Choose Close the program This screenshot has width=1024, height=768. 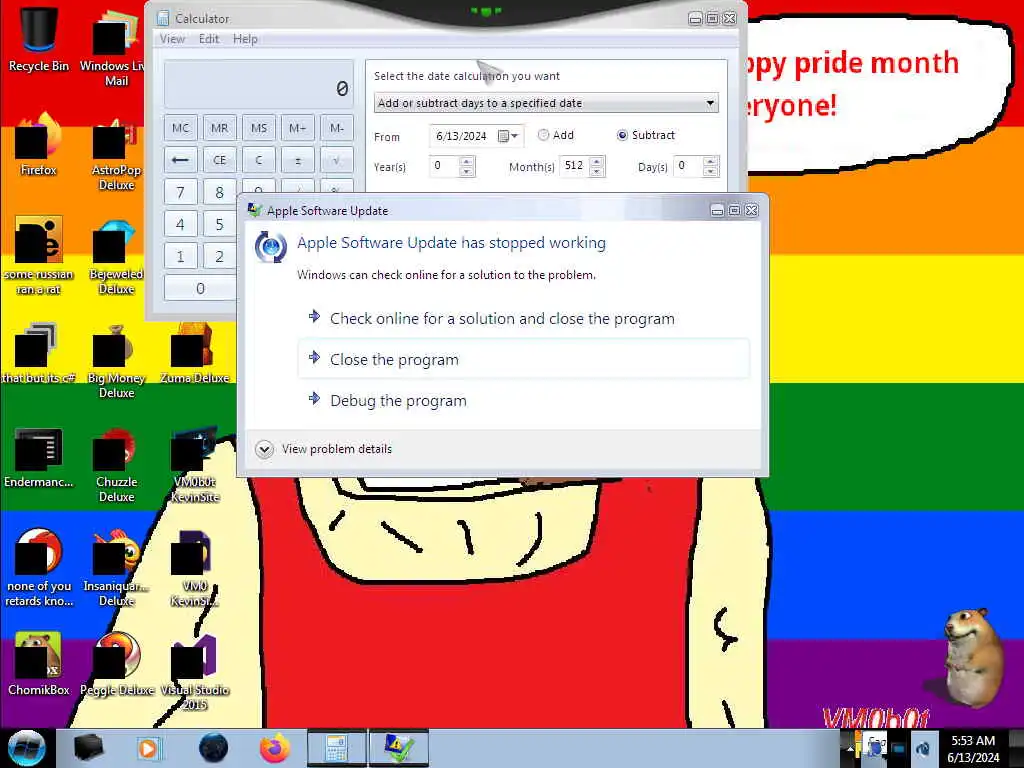[523, 359]
